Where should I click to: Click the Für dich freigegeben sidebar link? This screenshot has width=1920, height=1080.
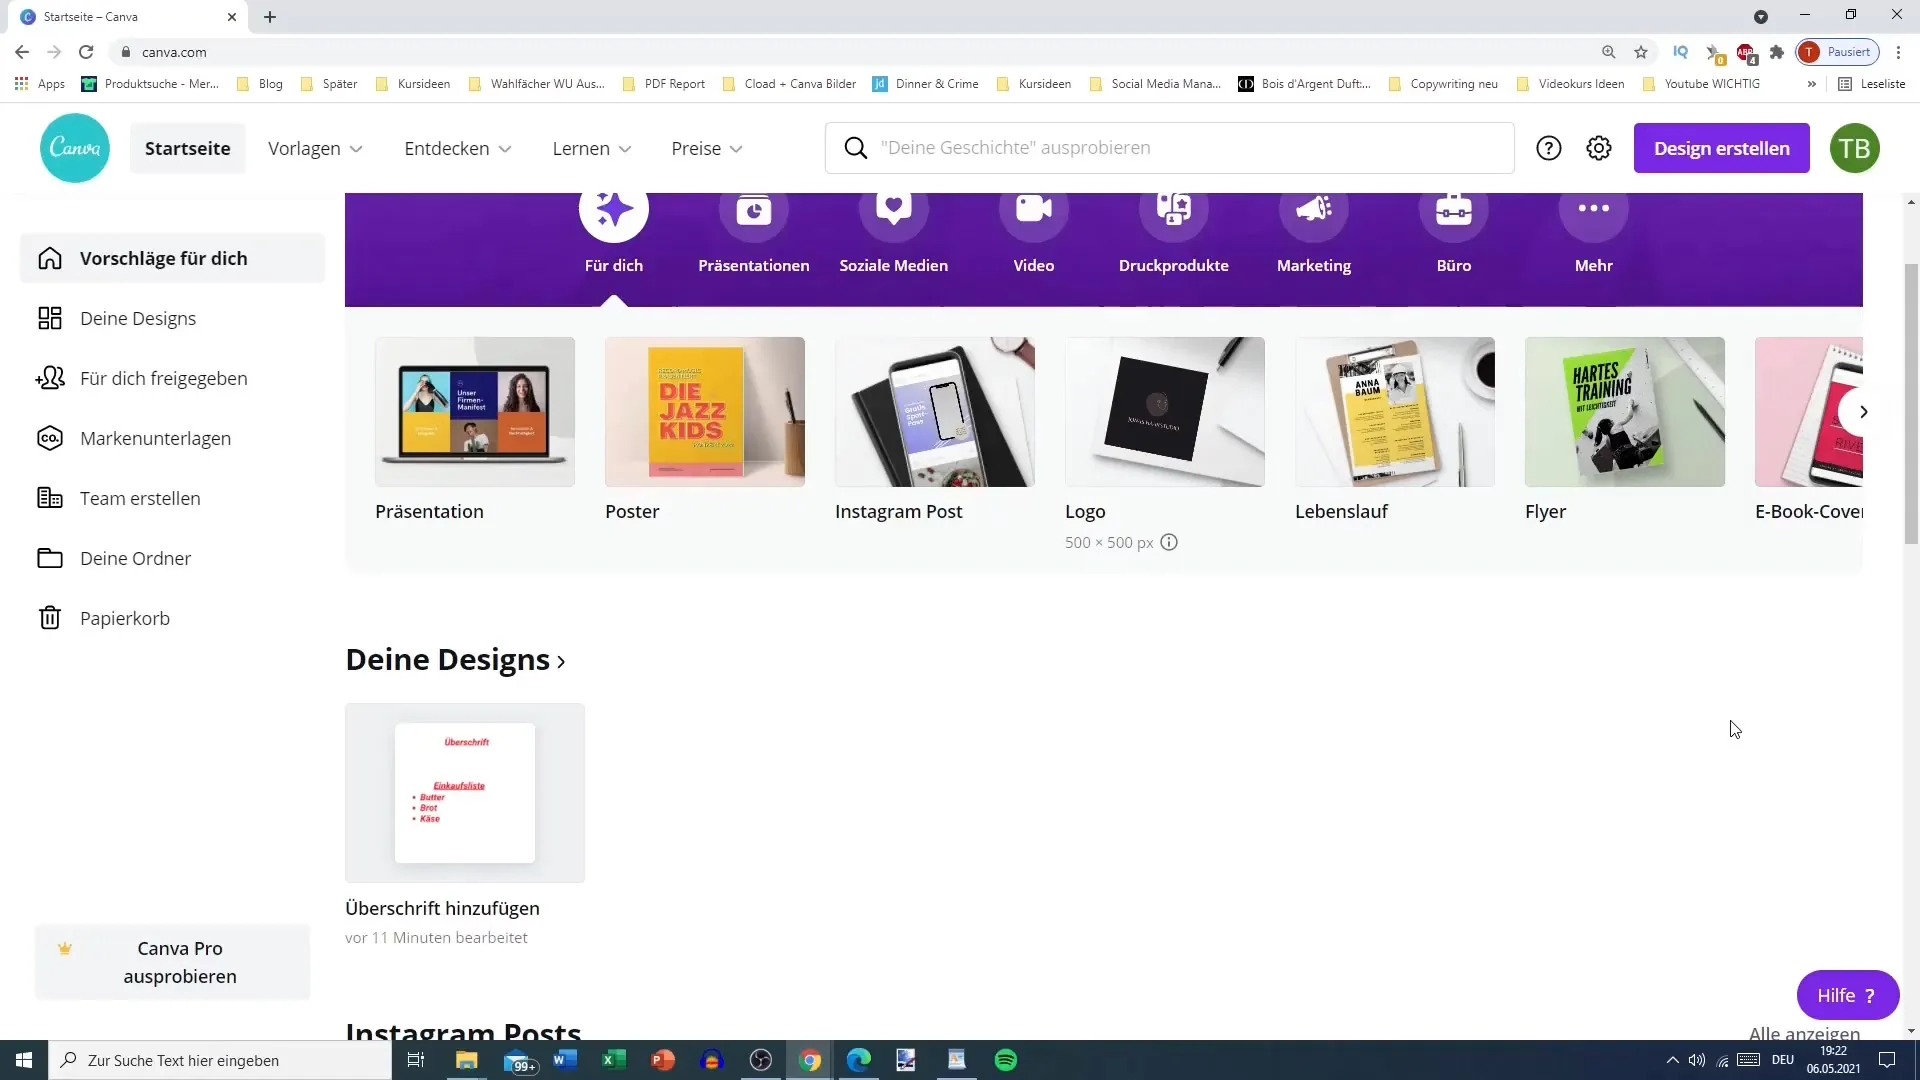coord(164,378)
